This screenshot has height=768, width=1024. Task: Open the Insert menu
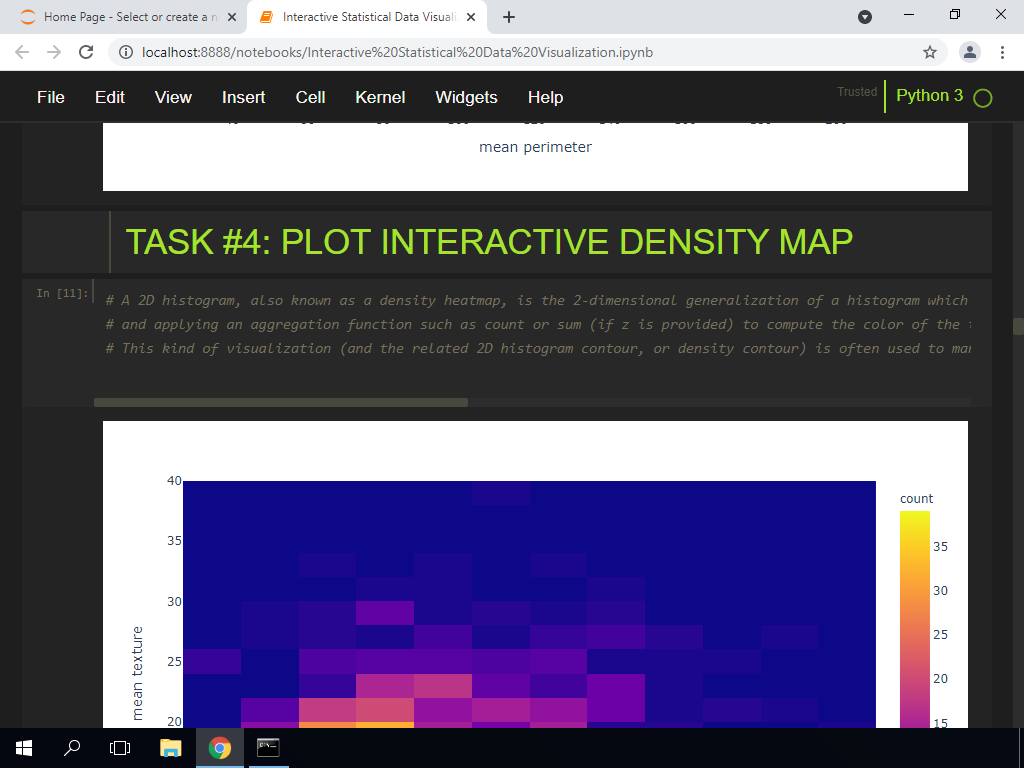pyautogui.click(x=243, y=97)
